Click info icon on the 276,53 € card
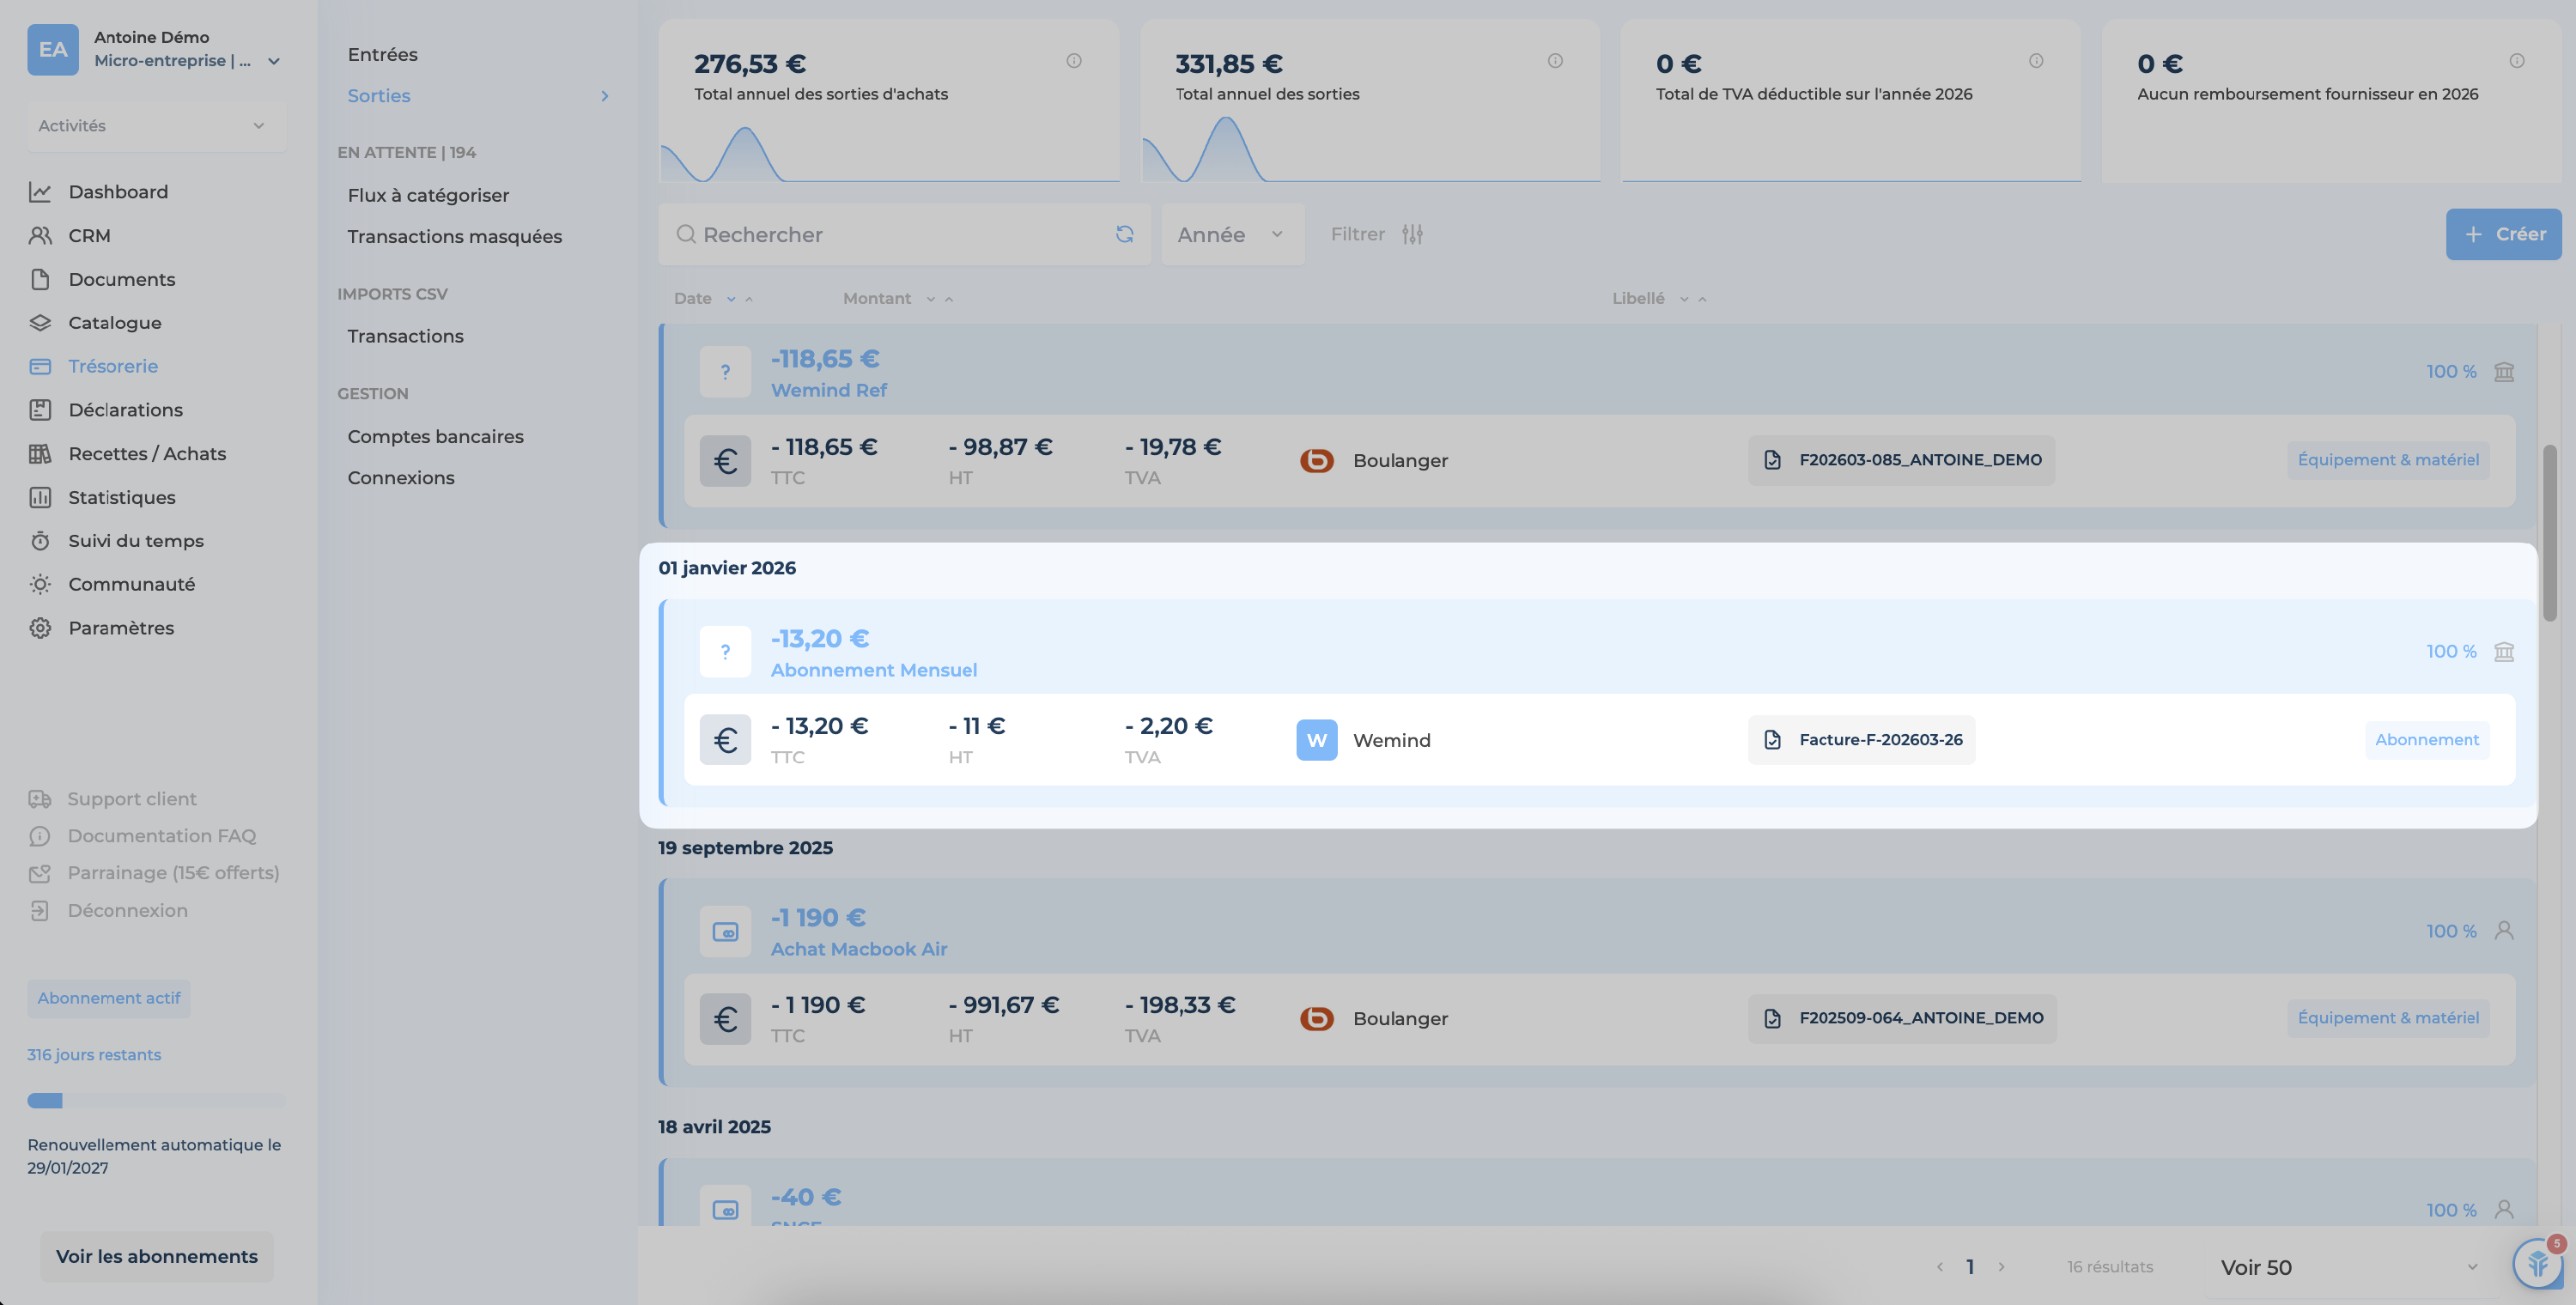 click(x=1074, y=61)
